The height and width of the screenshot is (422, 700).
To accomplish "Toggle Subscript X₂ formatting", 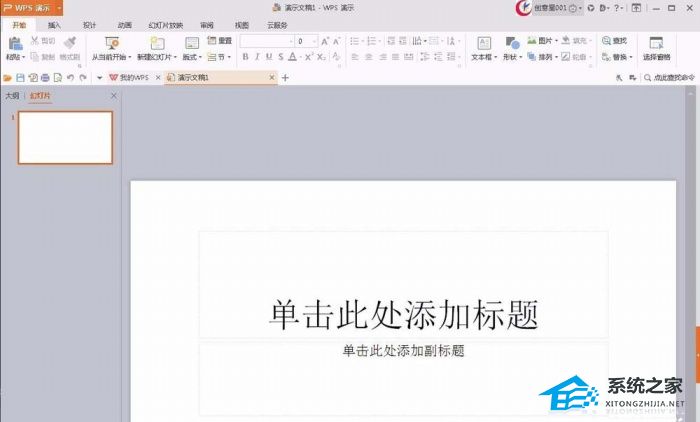I will 321,57.
